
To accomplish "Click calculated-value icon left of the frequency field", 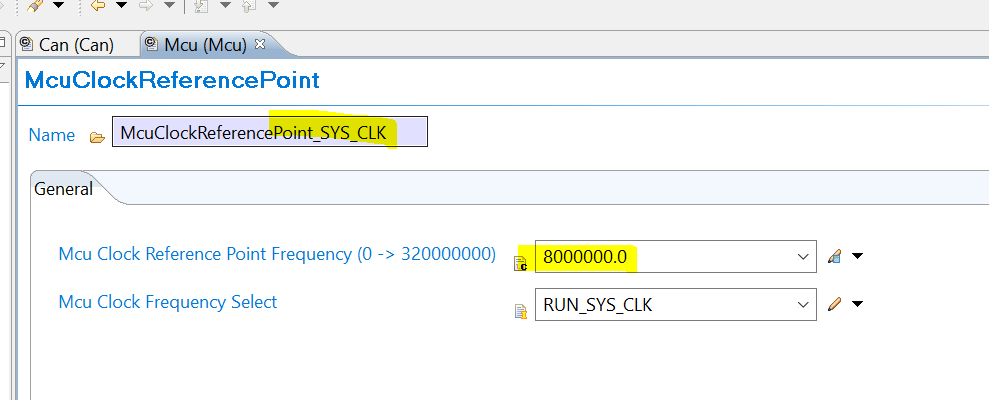I will click(x=520, y=262).
